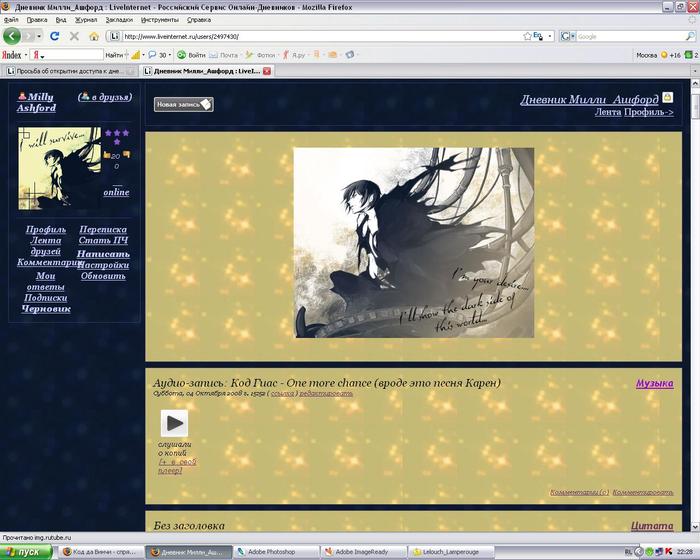700x560 pixels.
Task: Open the Правка menu
Action: 37,20
